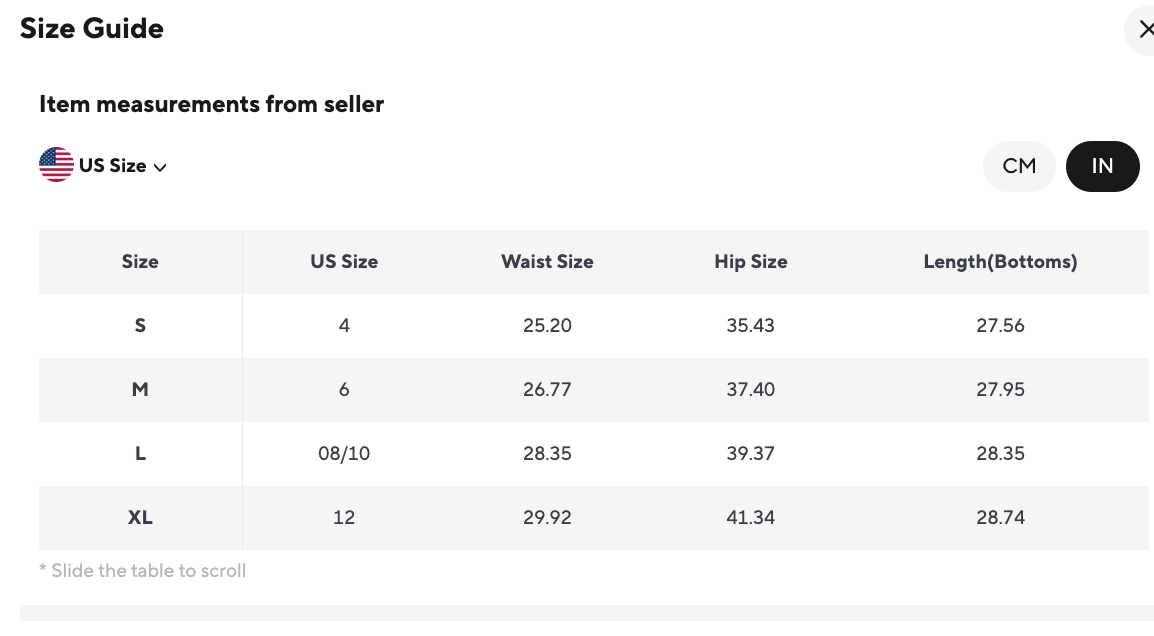Select the L size row label
1154x636 pixels.
[x=140, y=454]
